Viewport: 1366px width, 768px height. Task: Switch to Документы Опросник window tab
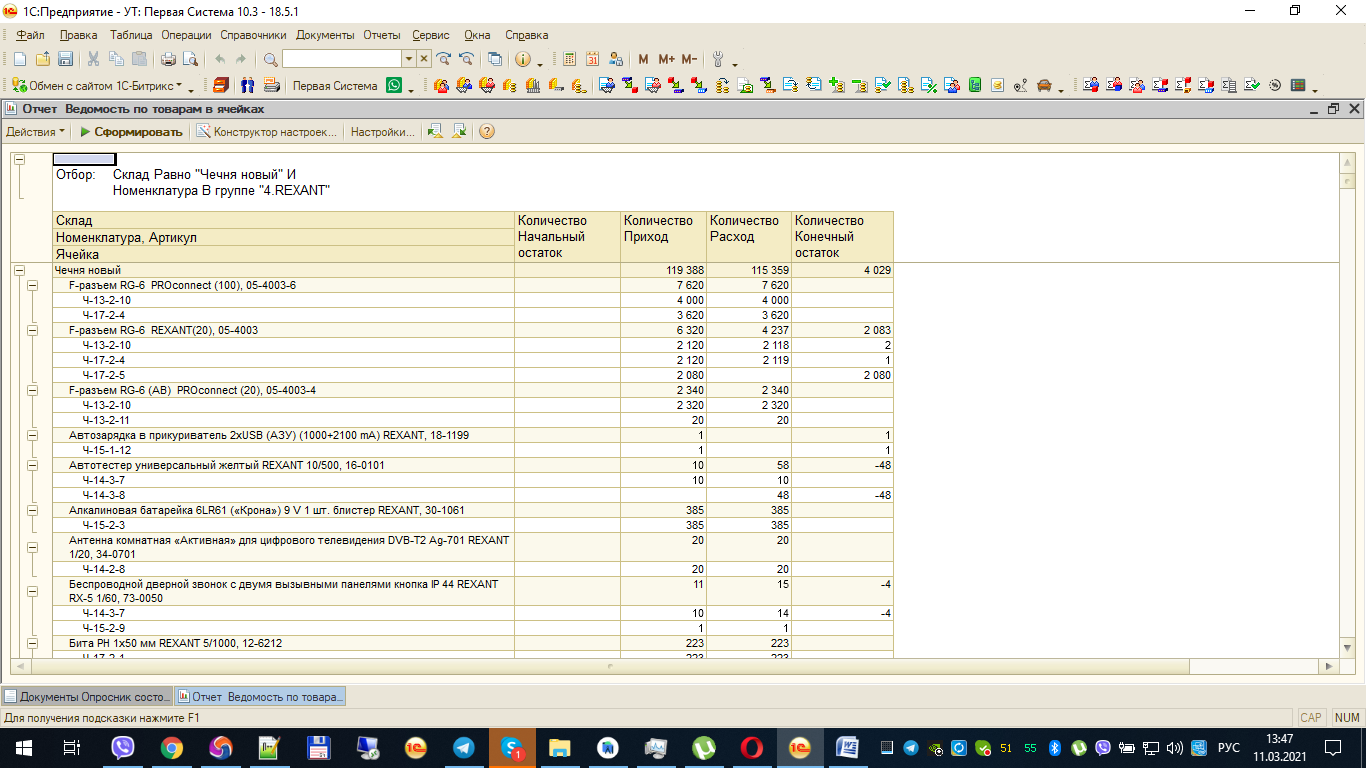(x=87, y=696)
